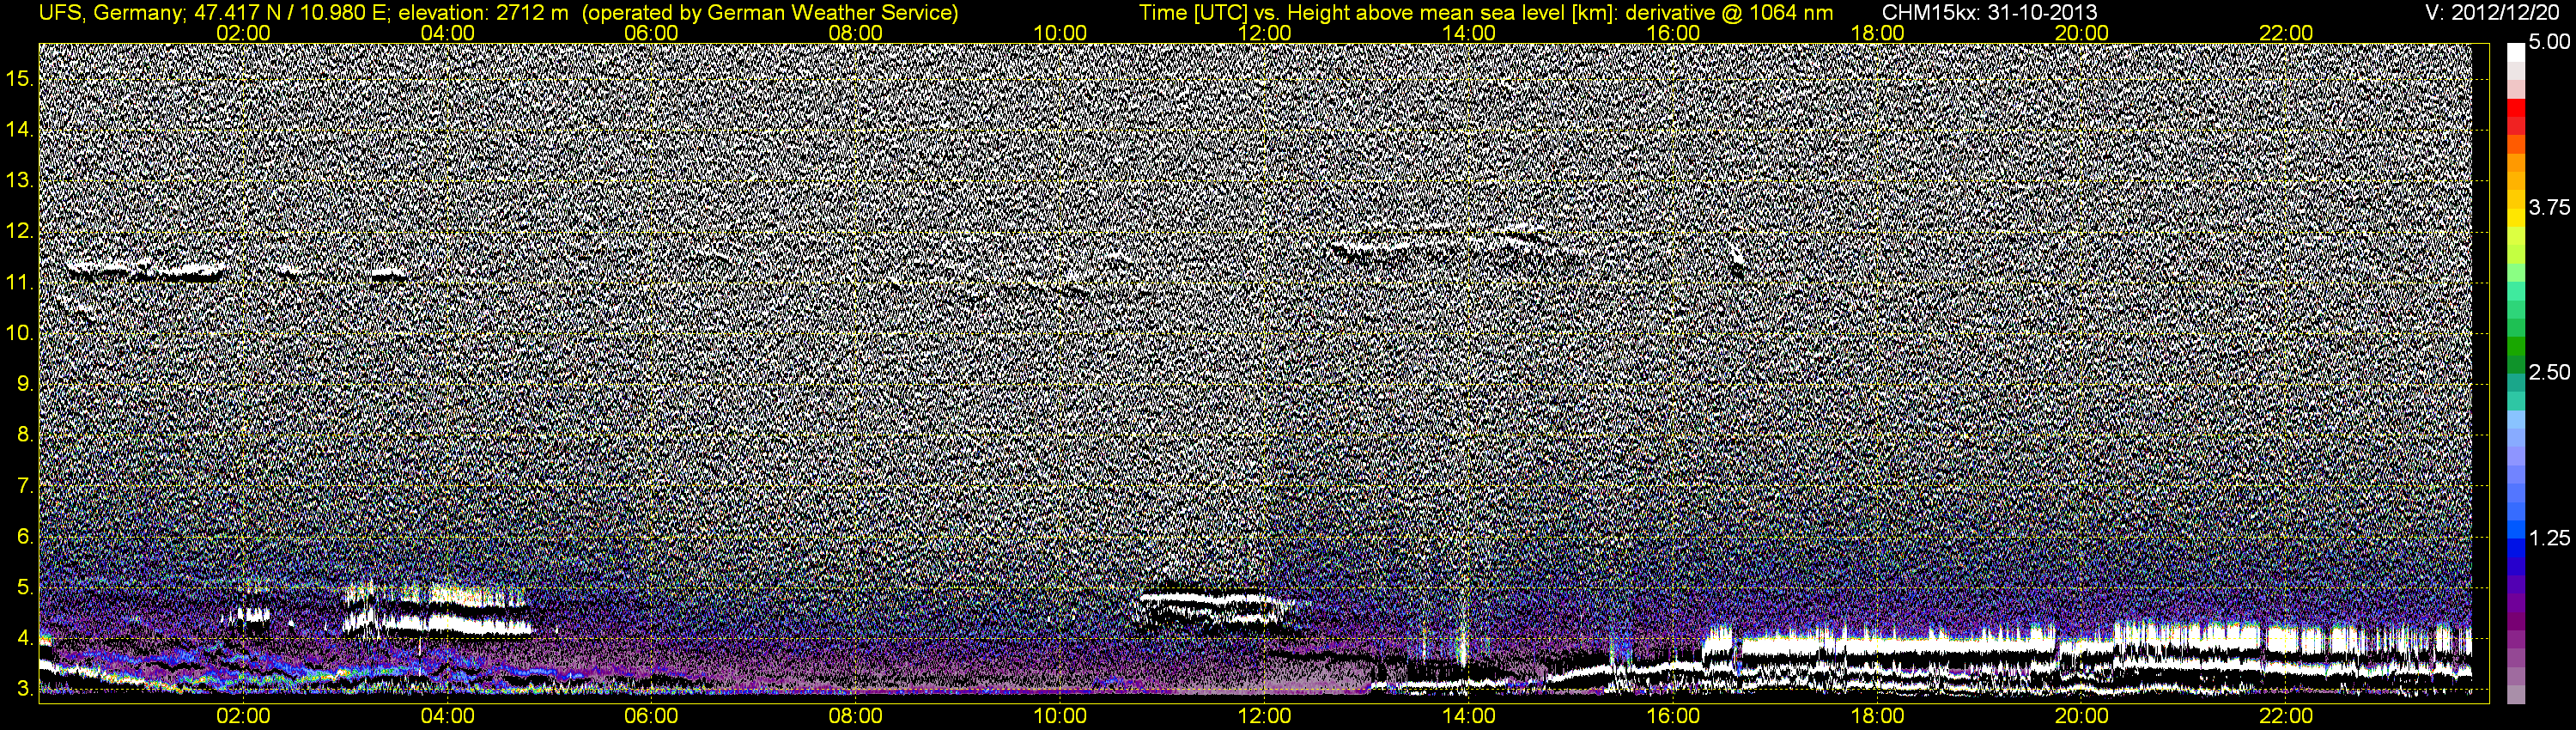Image resolution: width=2576 pixels, height=730 pixels.
Task: Click the 10:00 label on the lower time axis
Action: (1060, 716)
